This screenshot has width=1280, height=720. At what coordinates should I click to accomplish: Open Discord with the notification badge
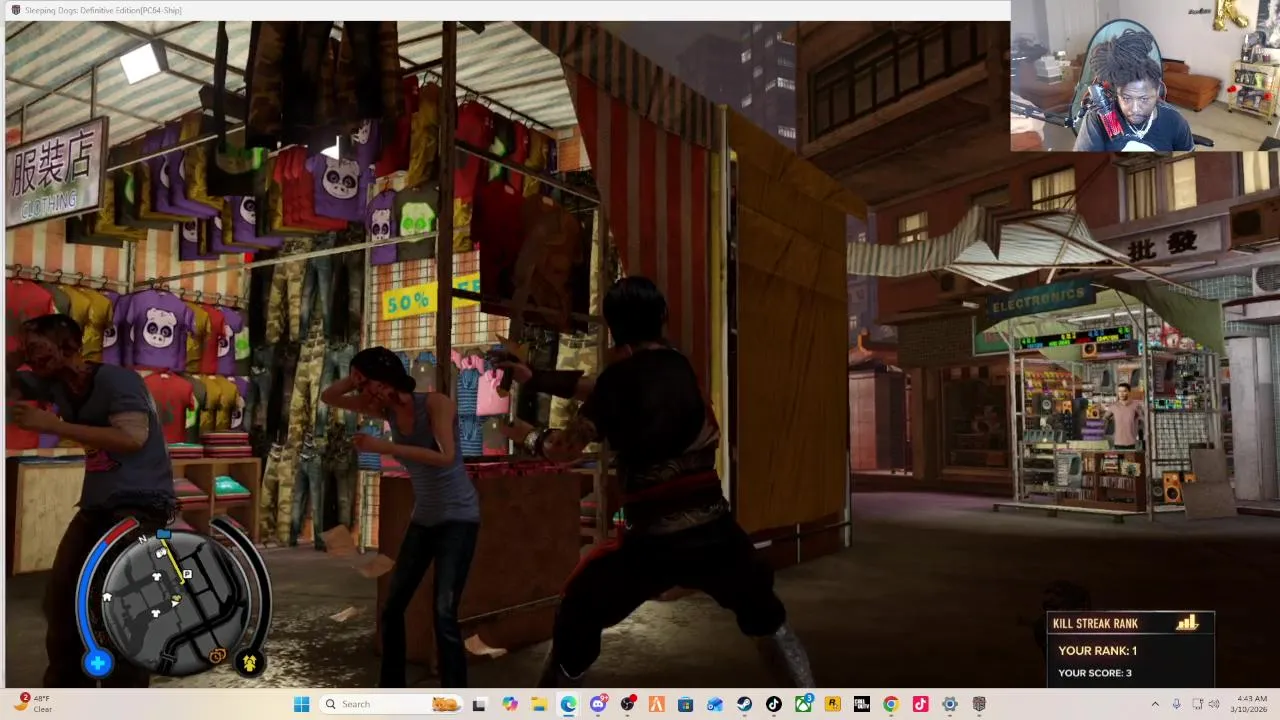(598, 704)
